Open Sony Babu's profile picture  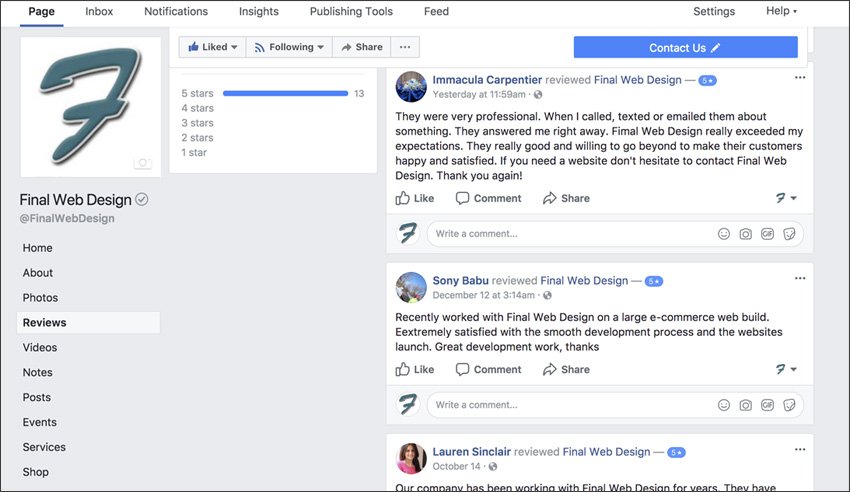411,287
